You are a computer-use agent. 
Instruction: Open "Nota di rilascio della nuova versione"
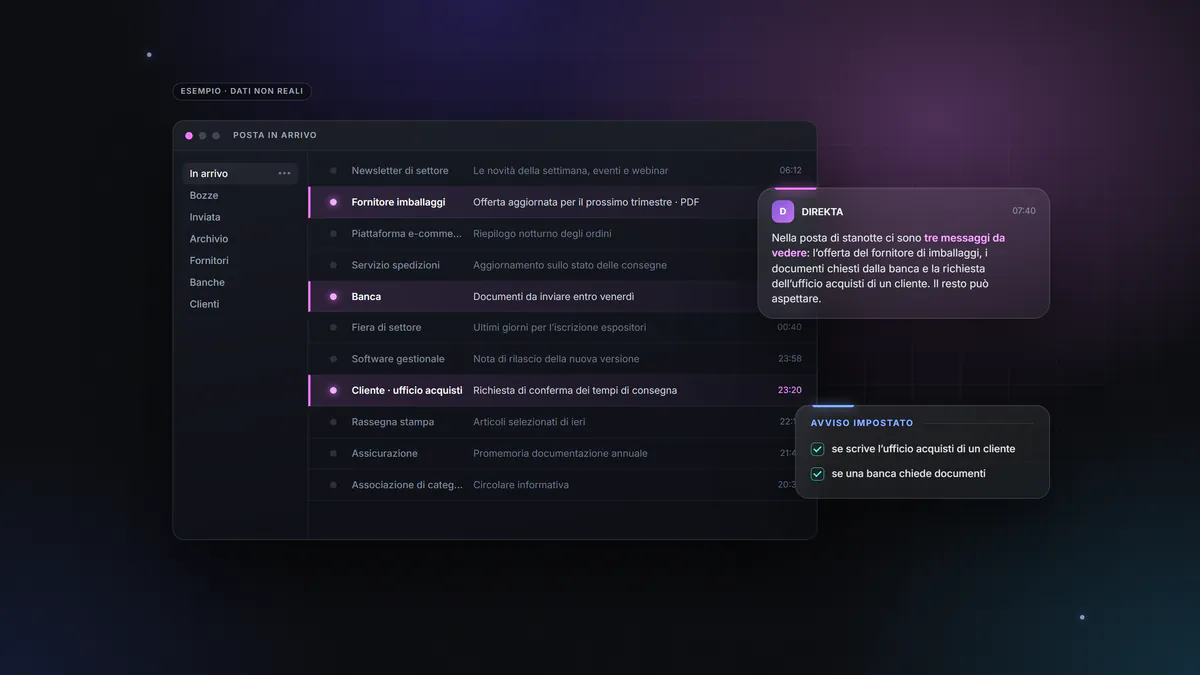[x=562, y=359]
